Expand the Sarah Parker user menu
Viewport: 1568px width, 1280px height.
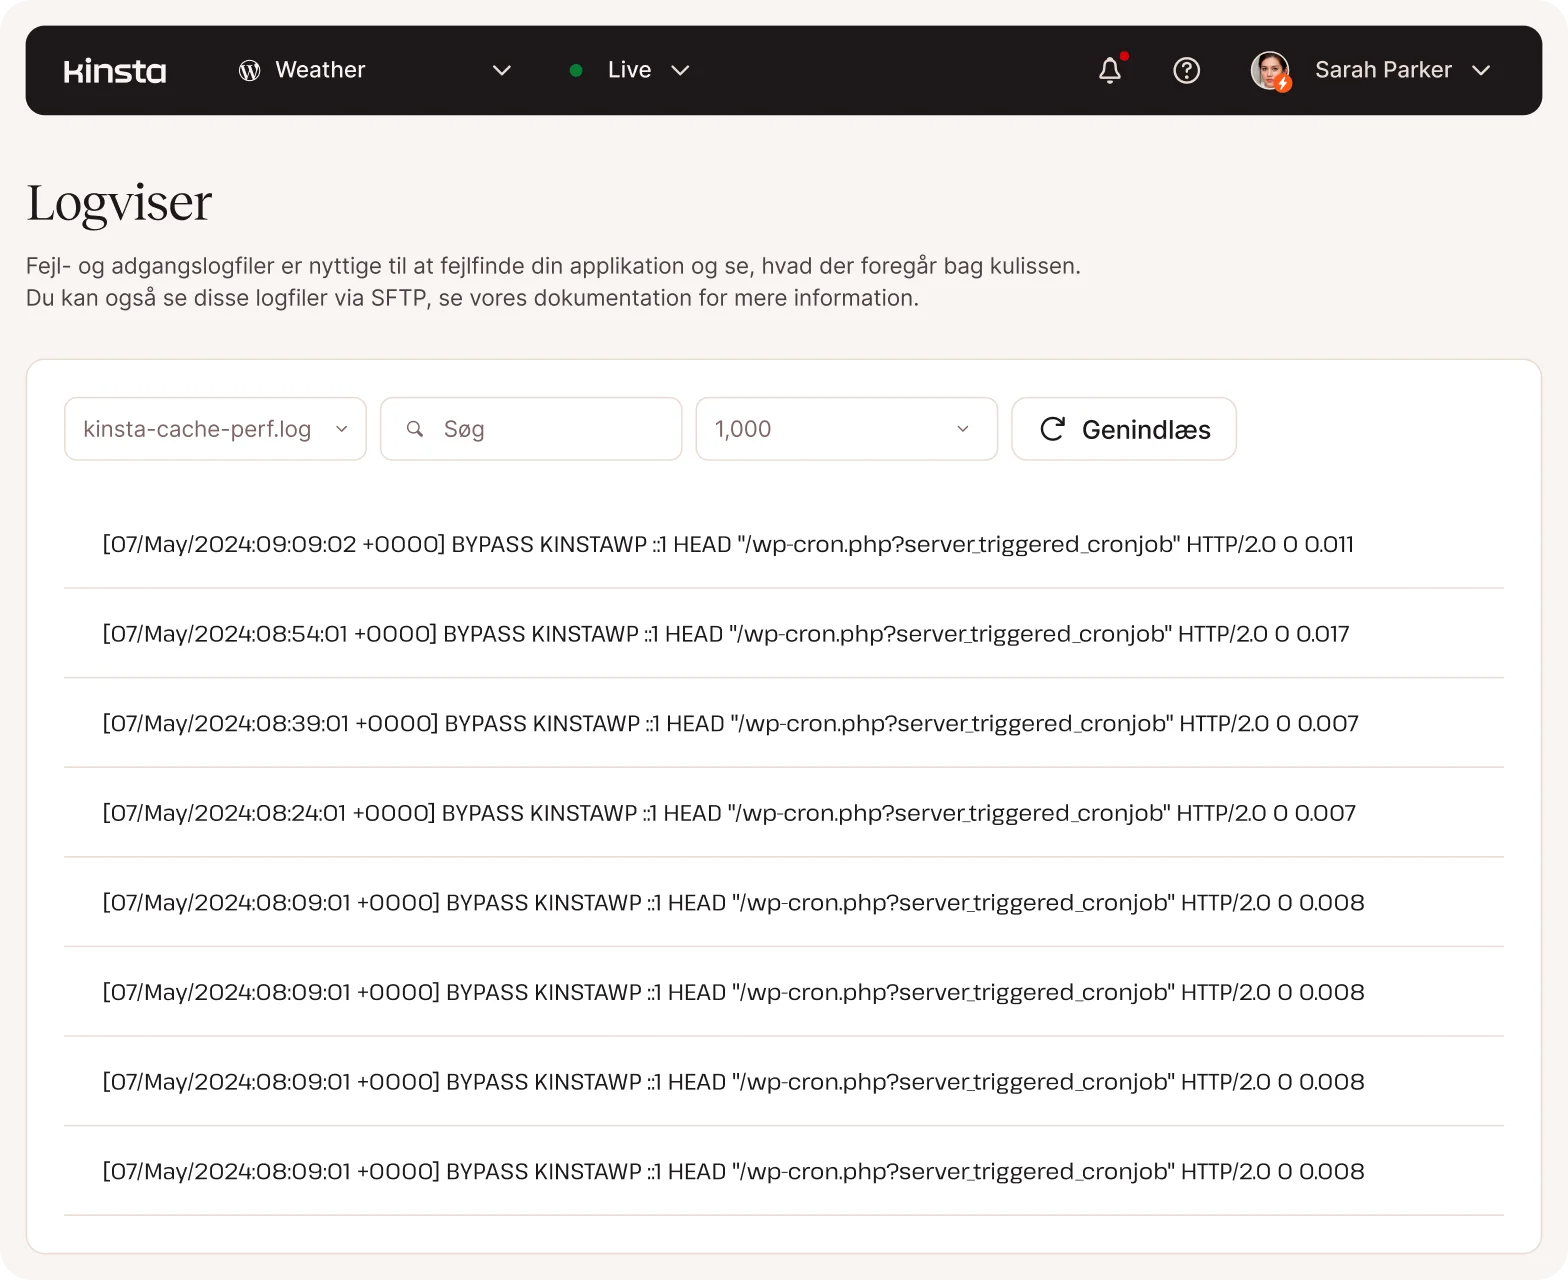1481,70
